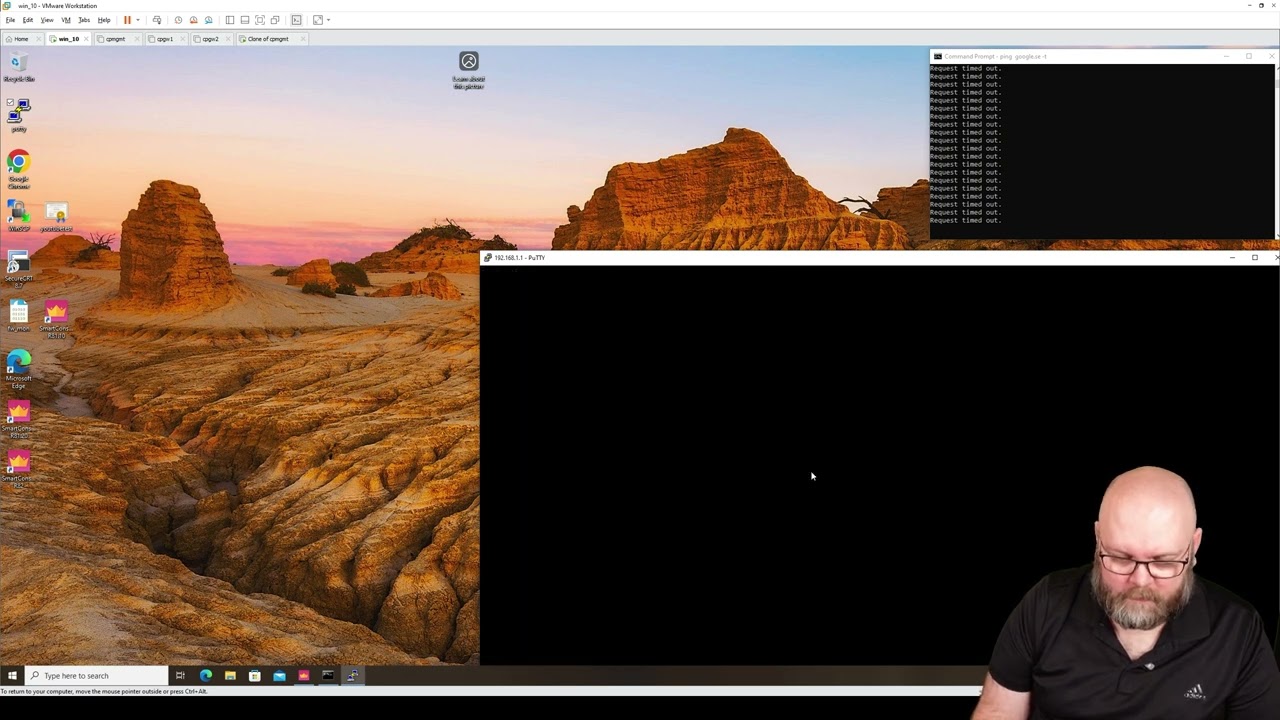Screen dimensions: 1280x720
Task: Toggle the thumbnail bar view icon
Action: click(x=245, y=20)
